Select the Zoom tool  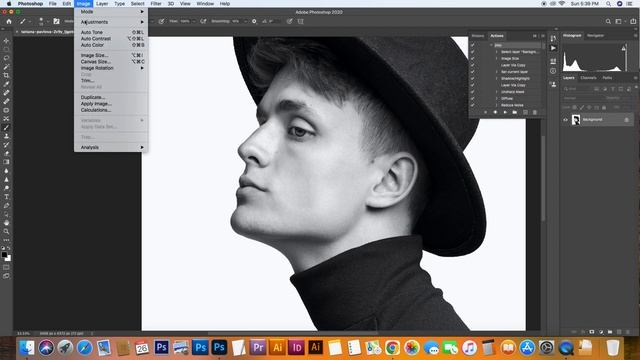[6, 231]
